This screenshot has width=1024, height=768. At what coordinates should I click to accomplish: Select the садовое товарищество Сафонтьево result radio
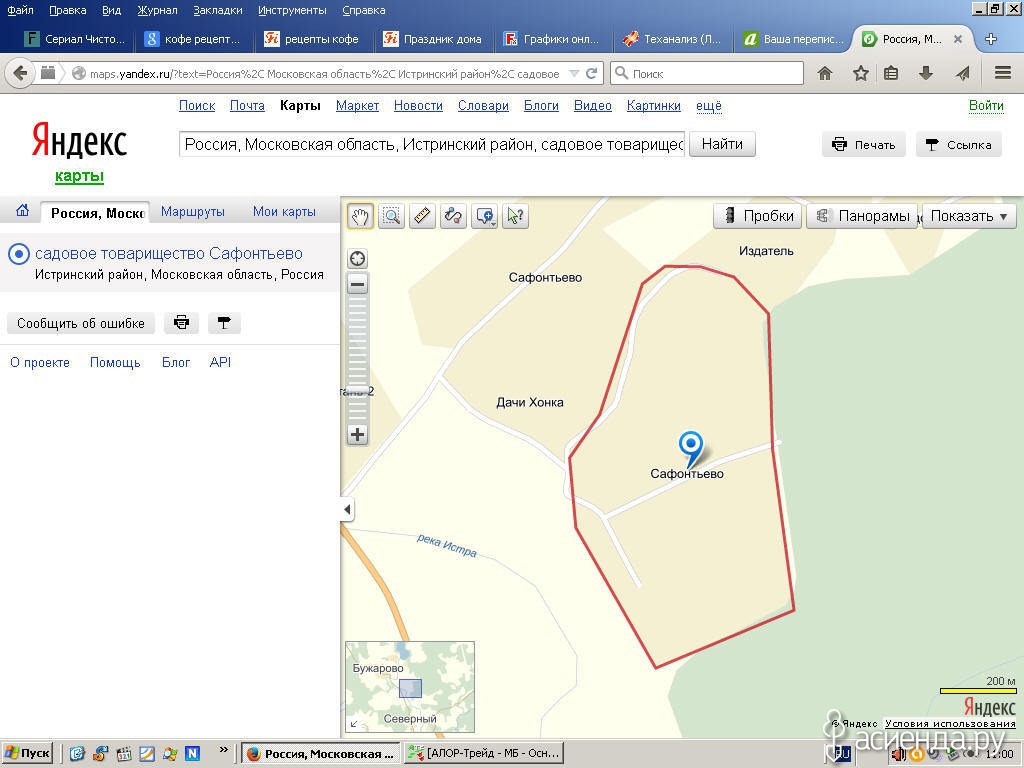click(19, 254)
